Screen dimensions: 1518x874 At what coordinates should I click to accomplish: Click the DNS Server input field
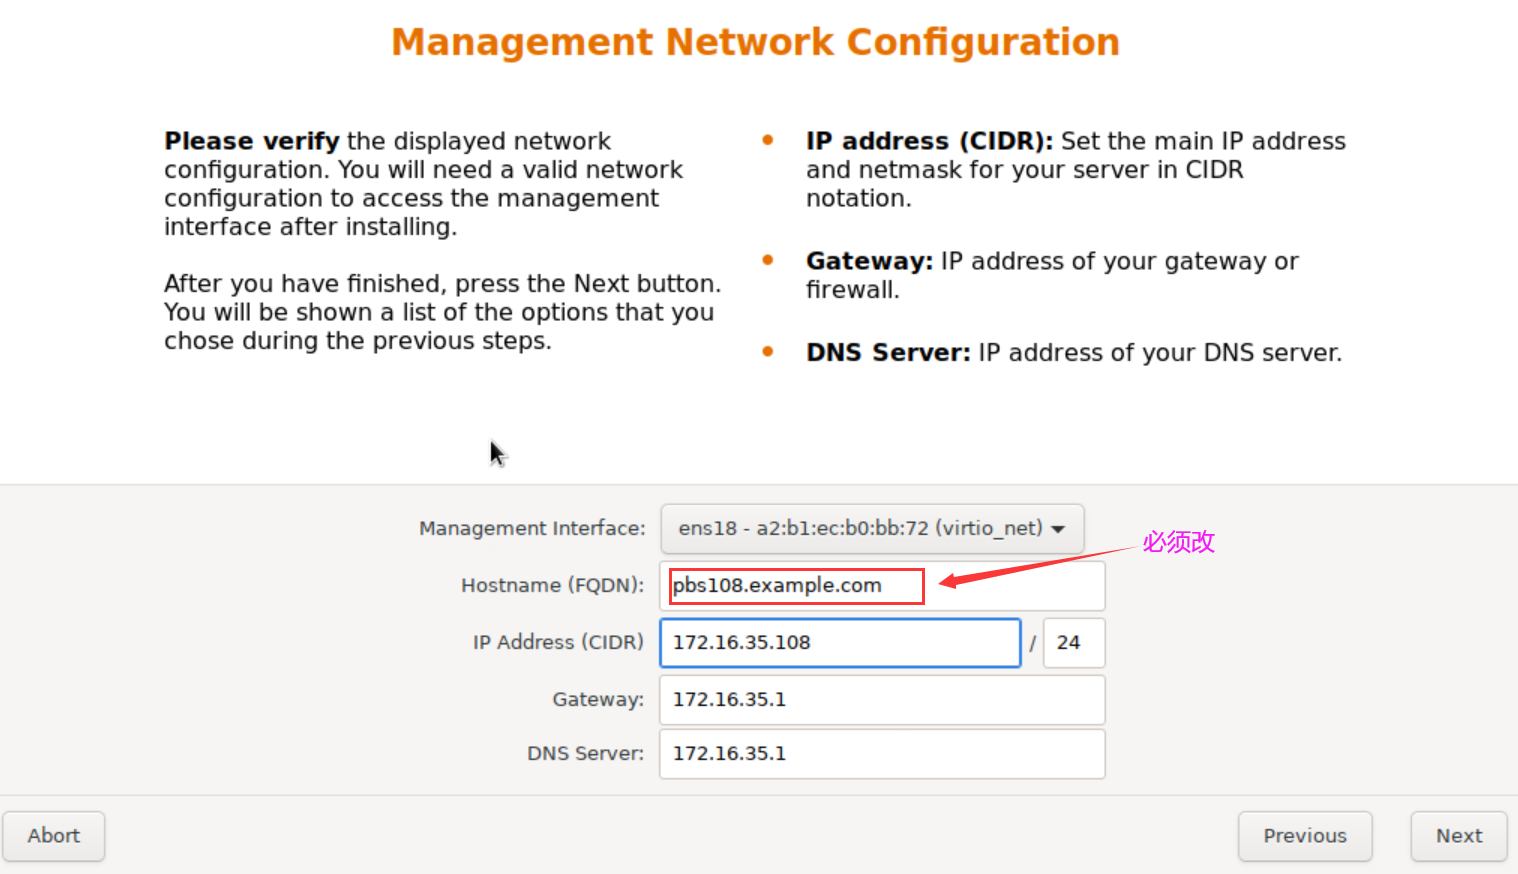coord(882,753)
